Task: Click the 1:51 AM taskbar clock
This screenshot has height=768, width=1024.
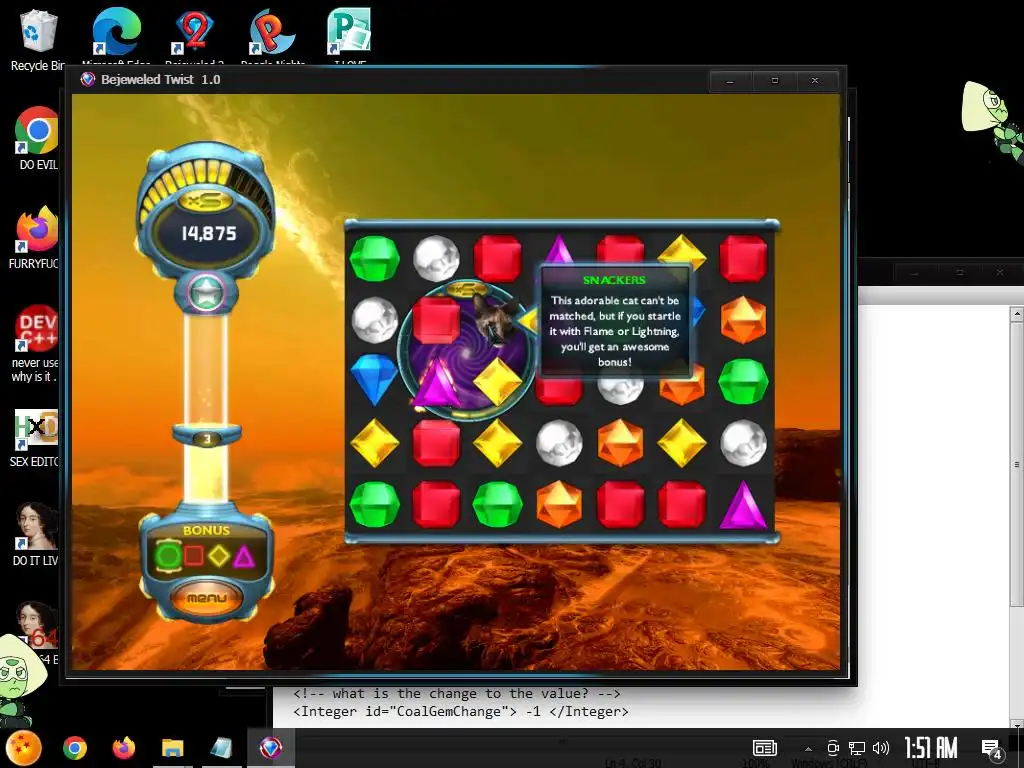Action: (931, 748)
